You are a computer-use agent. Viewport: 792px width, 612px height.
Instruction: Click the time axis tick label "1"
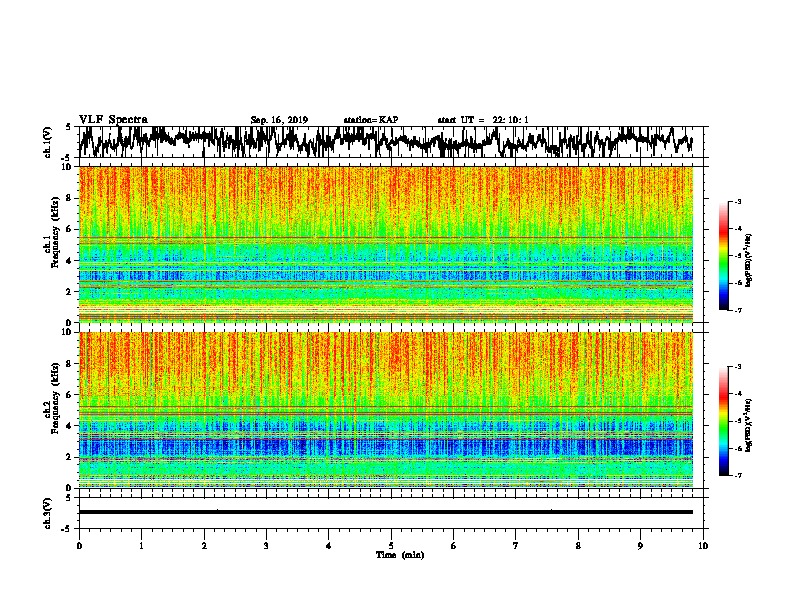141,546
